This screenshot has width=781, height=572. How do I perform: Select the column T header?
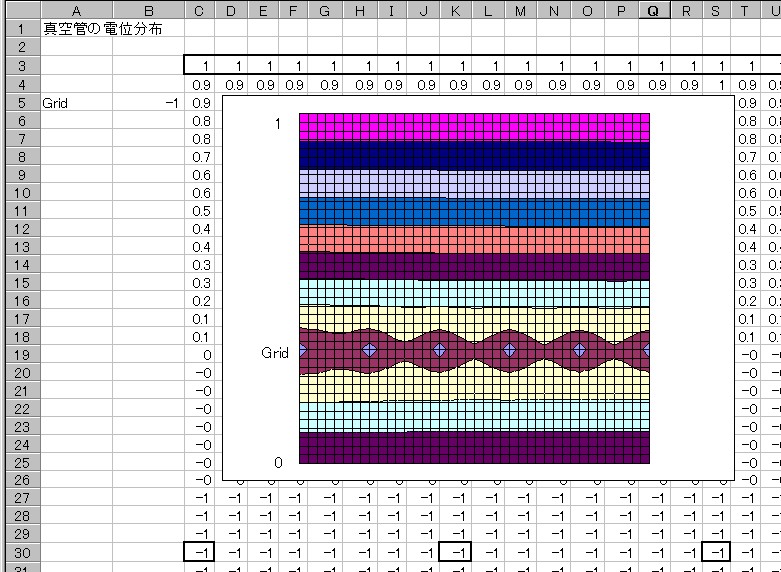pos(746,11)
